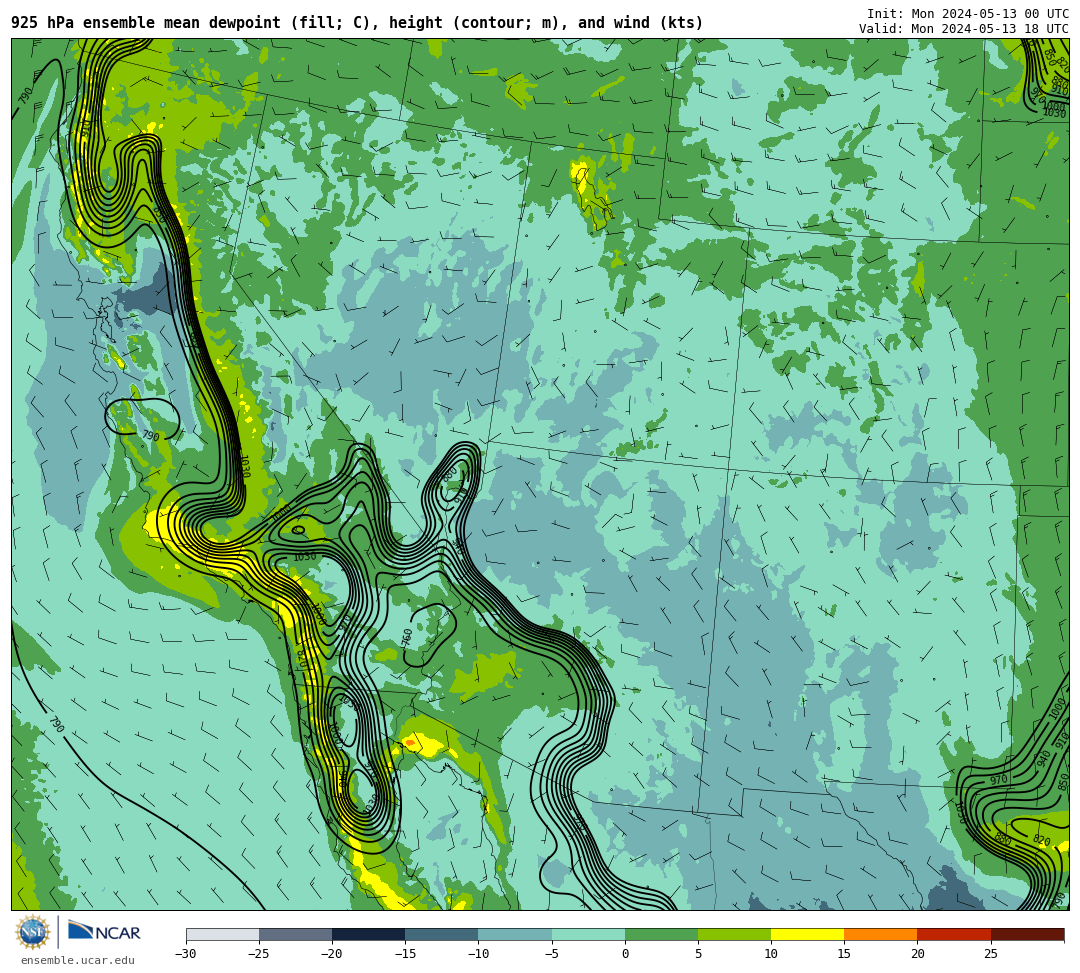Click the dark brown colorbar swatch above 25

click(x=1027, y=934)
